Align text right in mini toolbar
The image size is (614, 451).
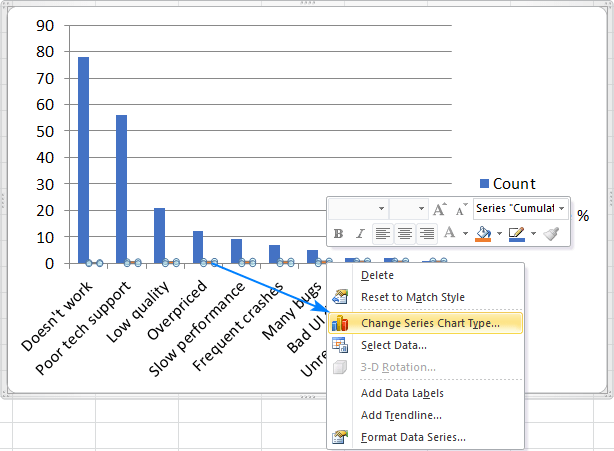[x=427, y=234]
